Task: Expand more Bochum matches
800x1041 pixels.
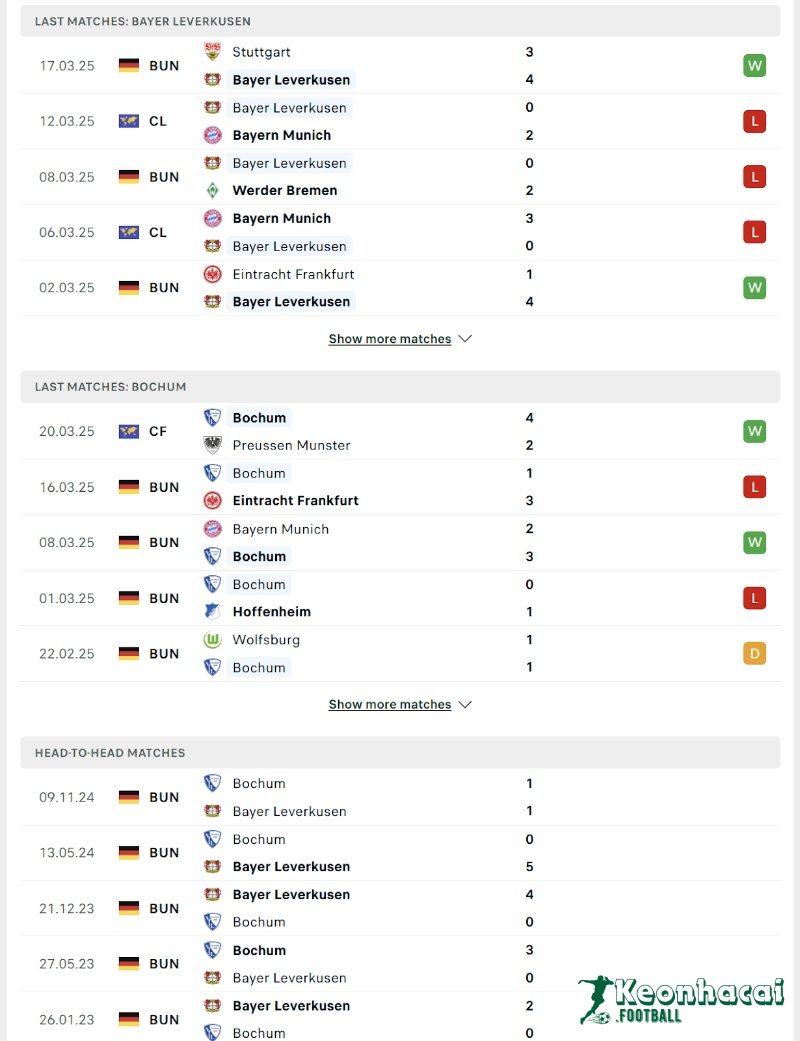Action: (x=390, y=704)
